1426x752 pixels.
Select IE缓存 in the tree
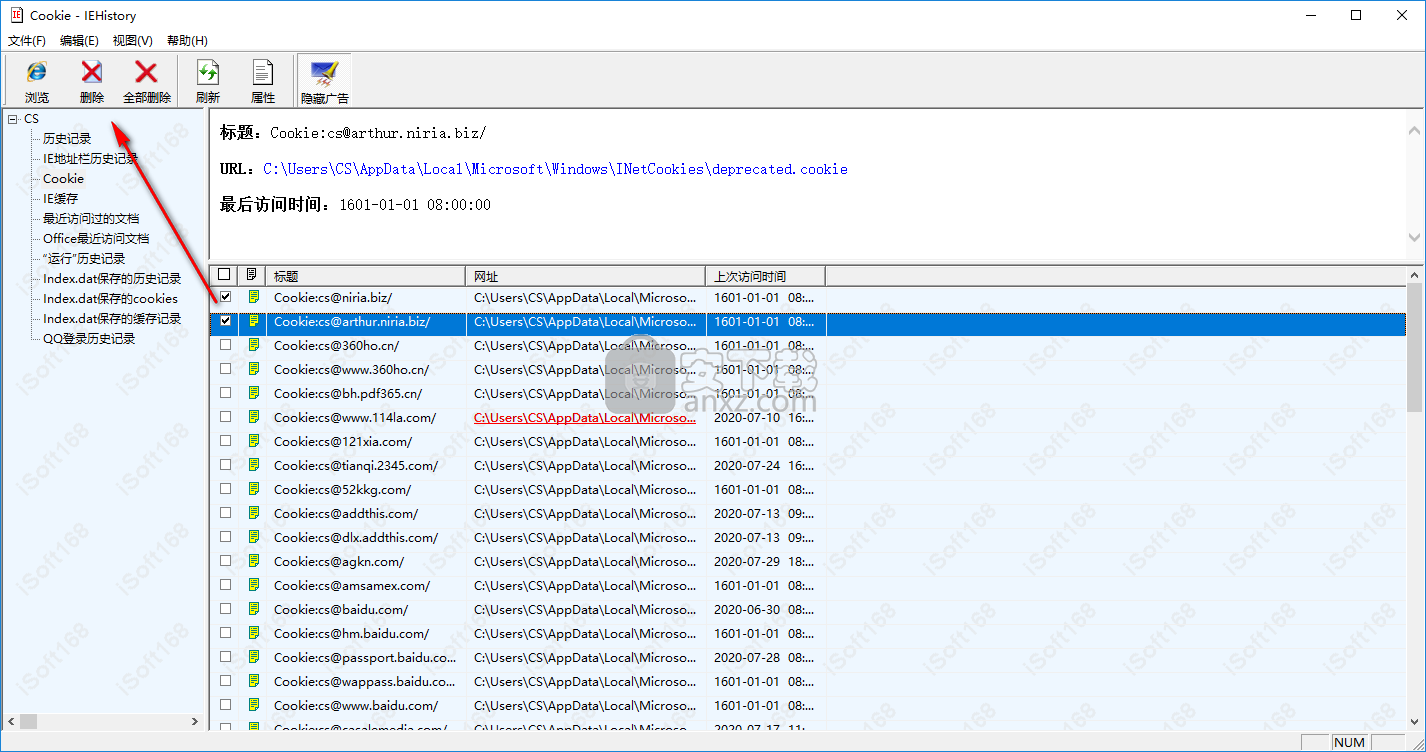(x=60, y=198)
